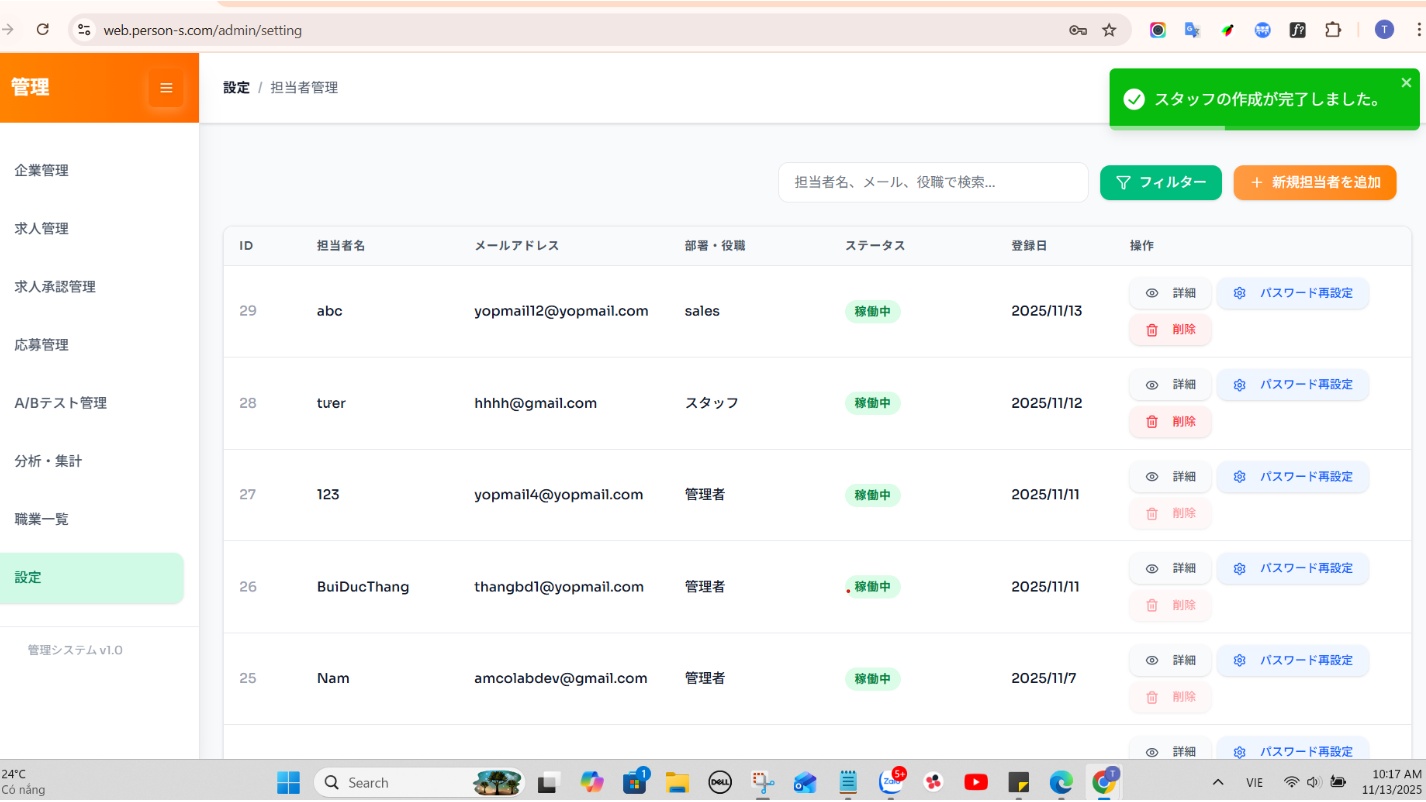Image resolution: width=1426 pixels, height=802 pixels.
Task: Delete staff abc with the 削除 button
Action: tap(1170, 329)
